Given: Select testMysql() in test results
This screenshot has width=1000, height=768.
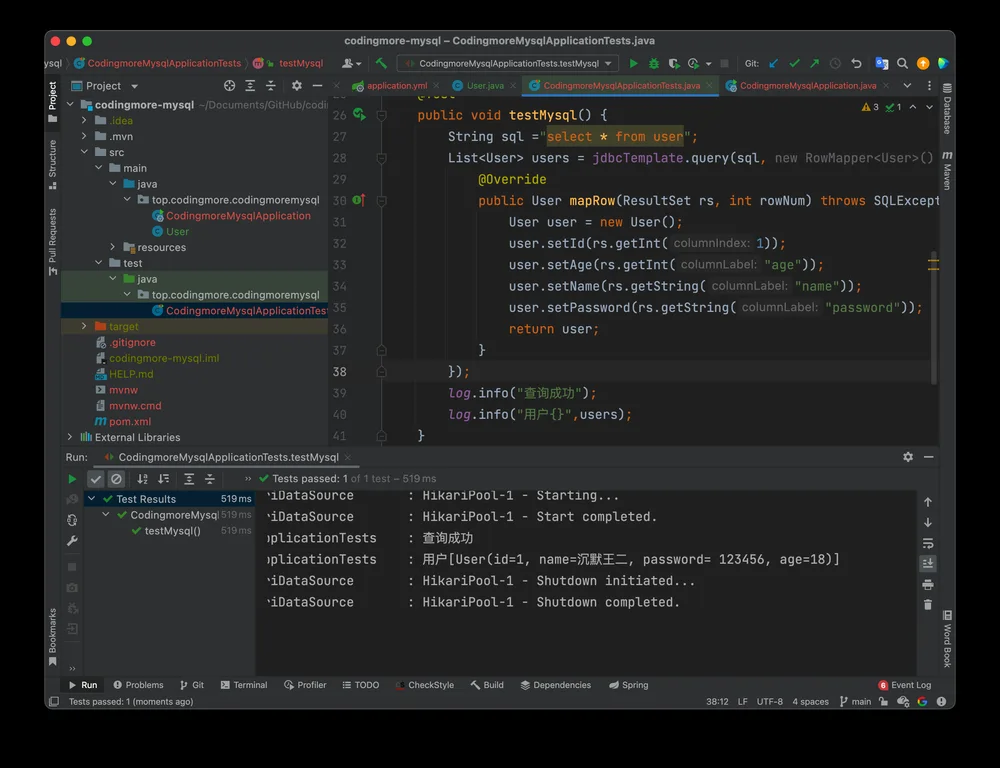Looking at the screenshot, I should tap(173, 531).
